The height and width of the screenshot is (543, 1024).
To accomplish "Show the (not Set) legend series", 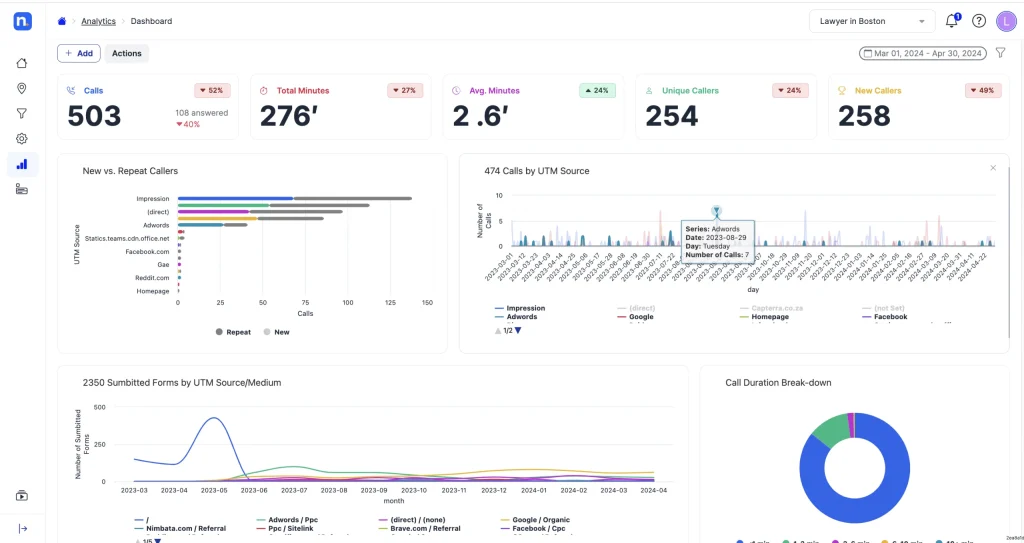I will [885, 308].
